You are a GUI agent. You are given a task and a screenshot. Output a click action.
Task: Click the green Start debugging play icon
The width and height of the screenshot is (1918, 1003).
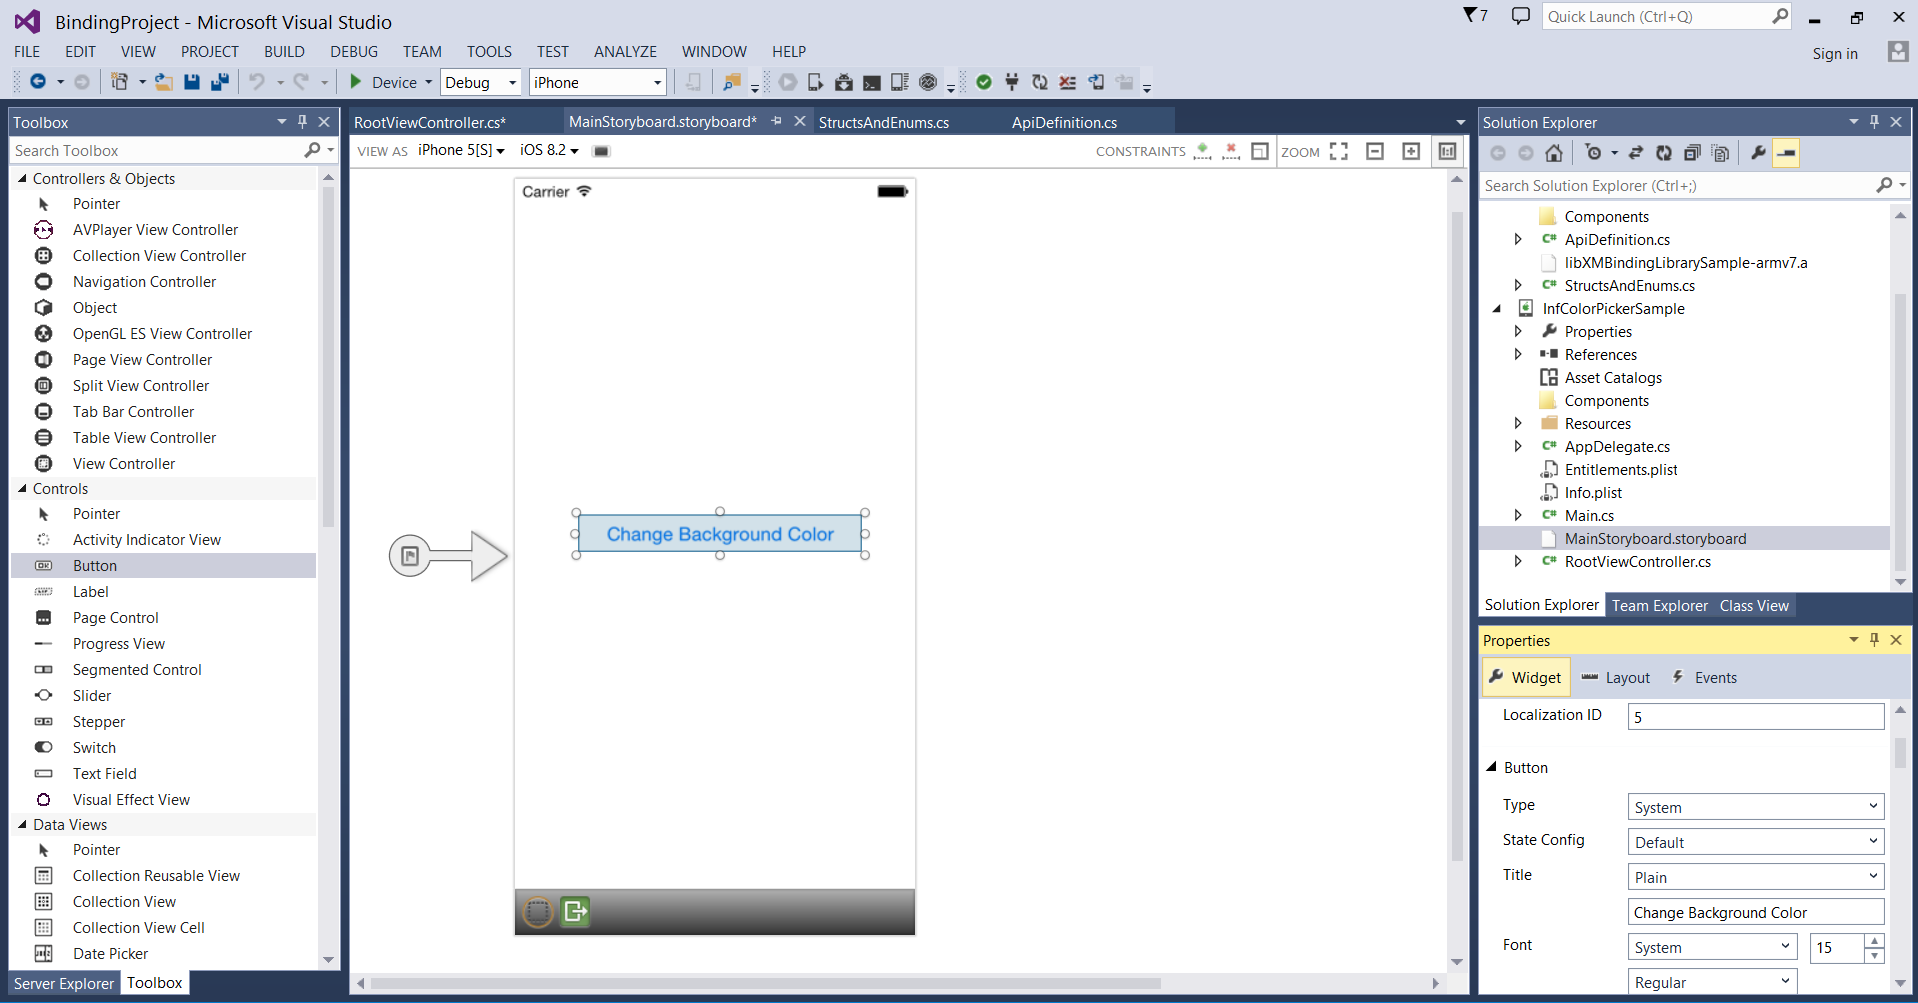coord(356,82)
